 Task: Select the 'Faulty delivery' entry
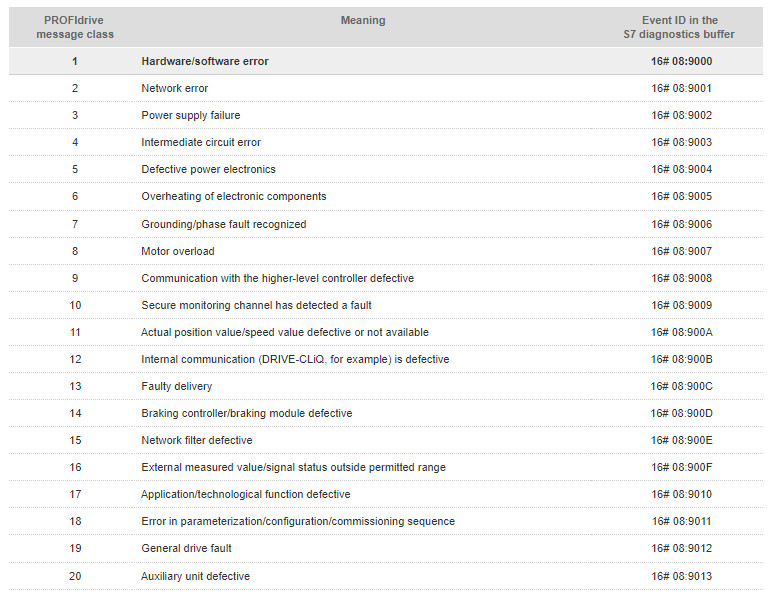point(177,386)
